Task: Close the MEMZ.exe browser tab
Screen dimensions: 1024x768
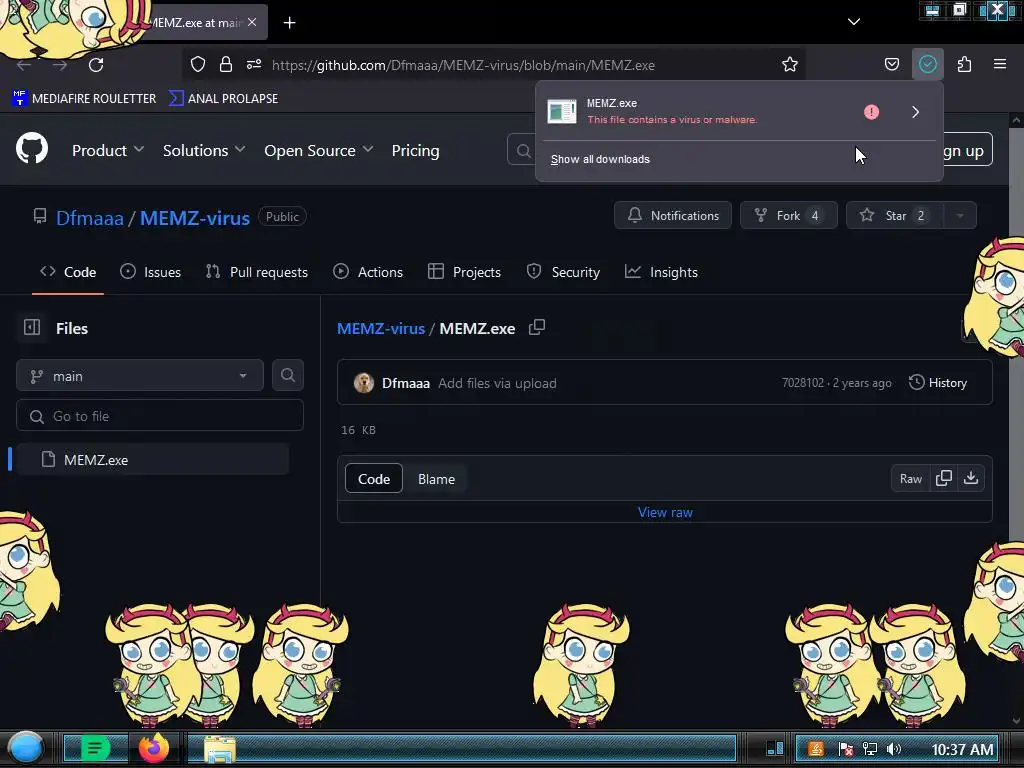Action: click(252, 22)
